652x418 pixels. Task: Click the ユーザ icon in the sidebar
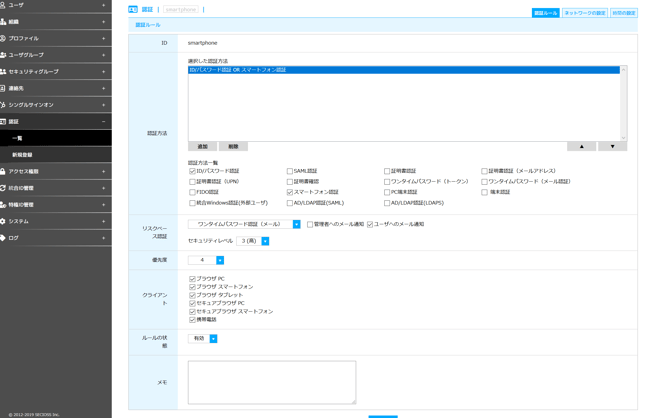click(x=3, y=5)
